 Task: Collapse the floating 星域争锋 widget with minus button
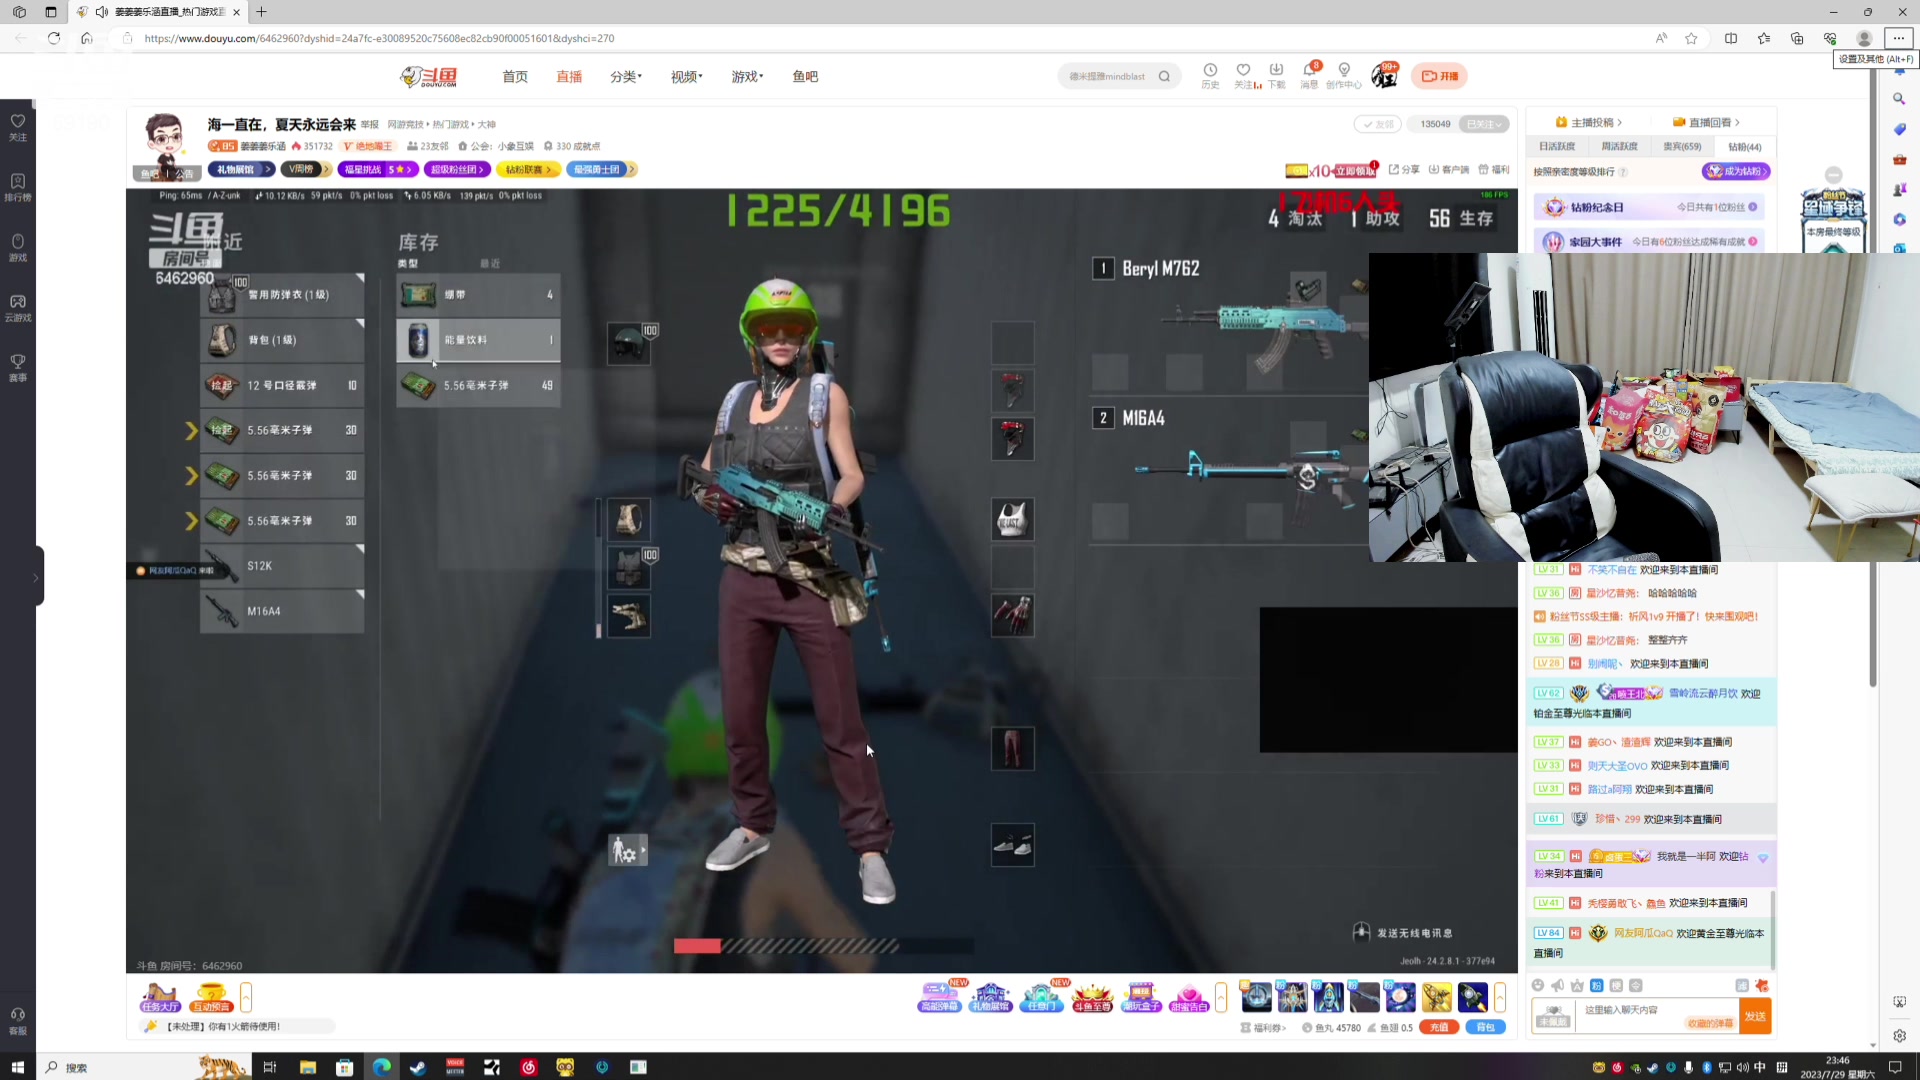pyautogui.click(x=1833, y=174)
